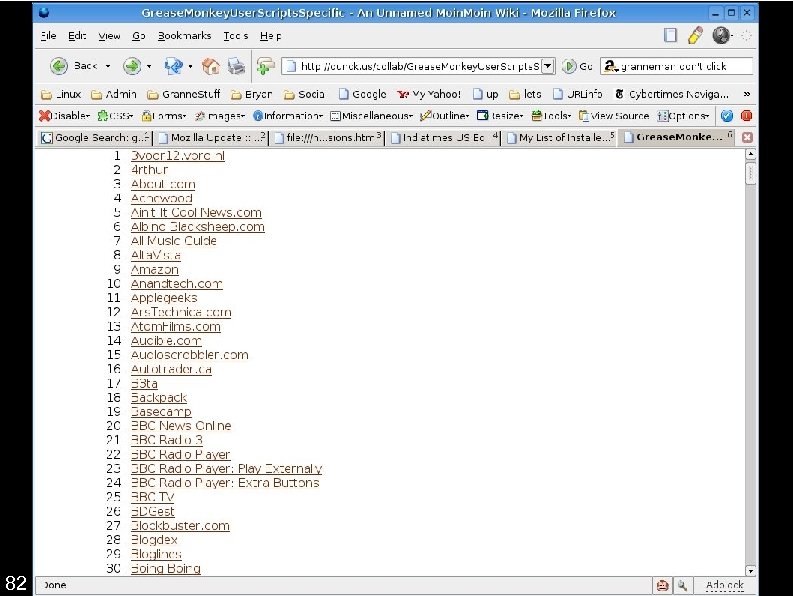Open the Basecamp link
Image resolution: width=793 pixels, height=596 pixels.
161,412
